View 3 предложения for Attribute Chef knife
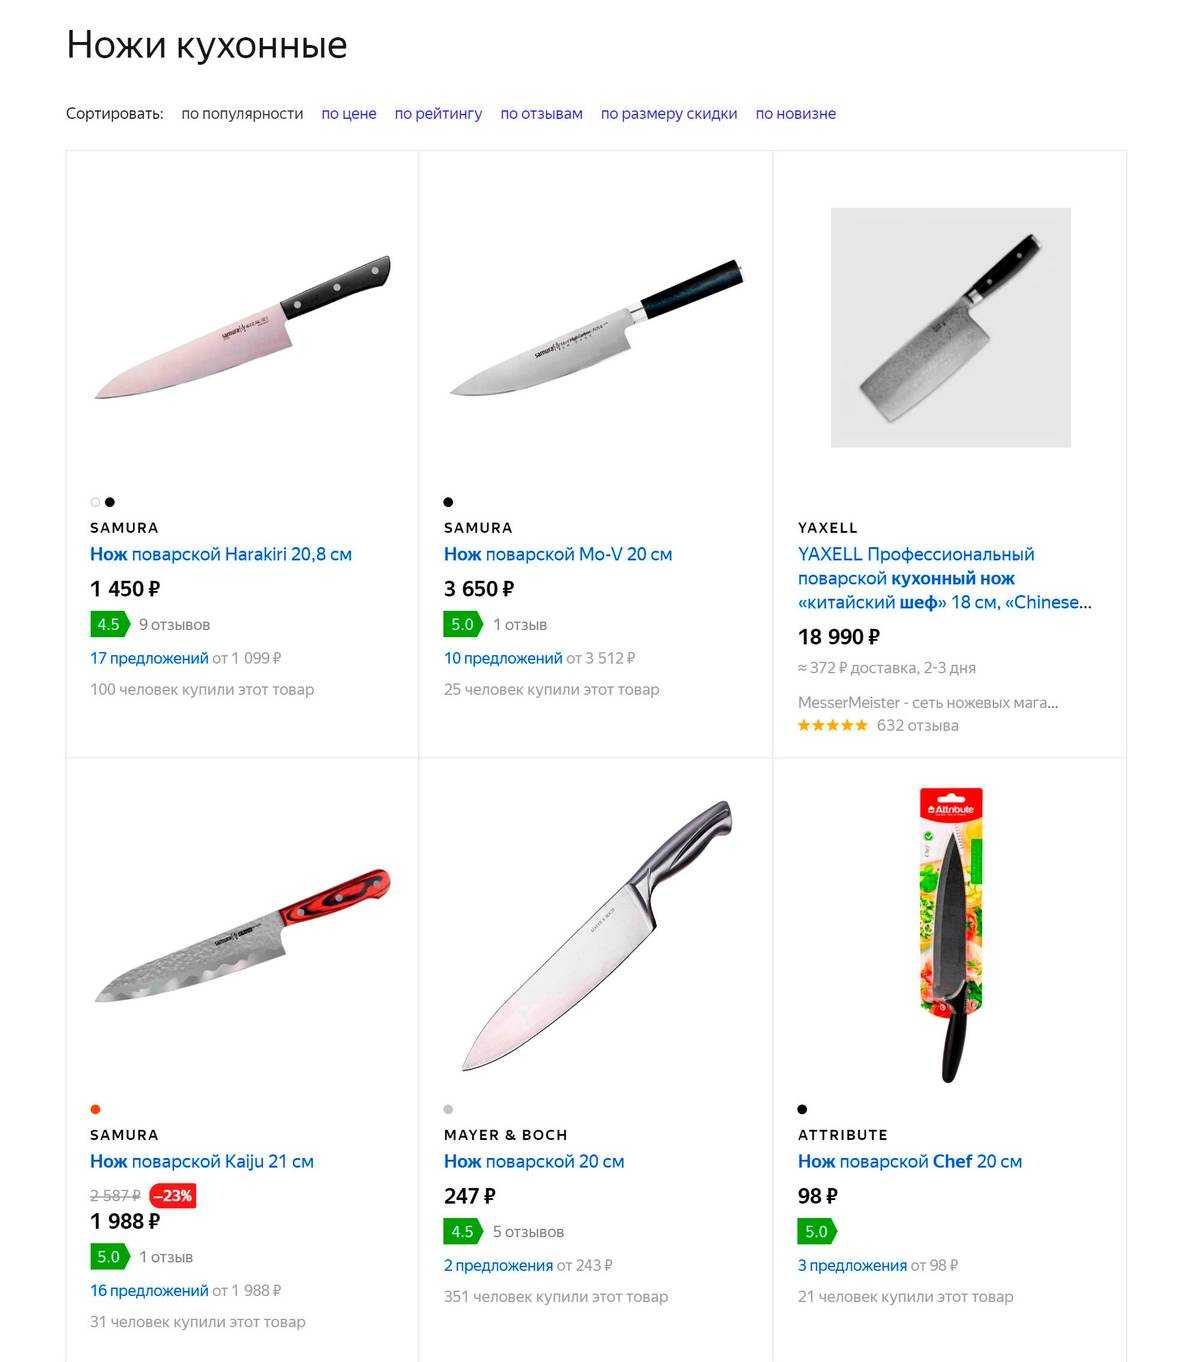This screenshot has height=1362, width=1200. [x=852, y=1265]
